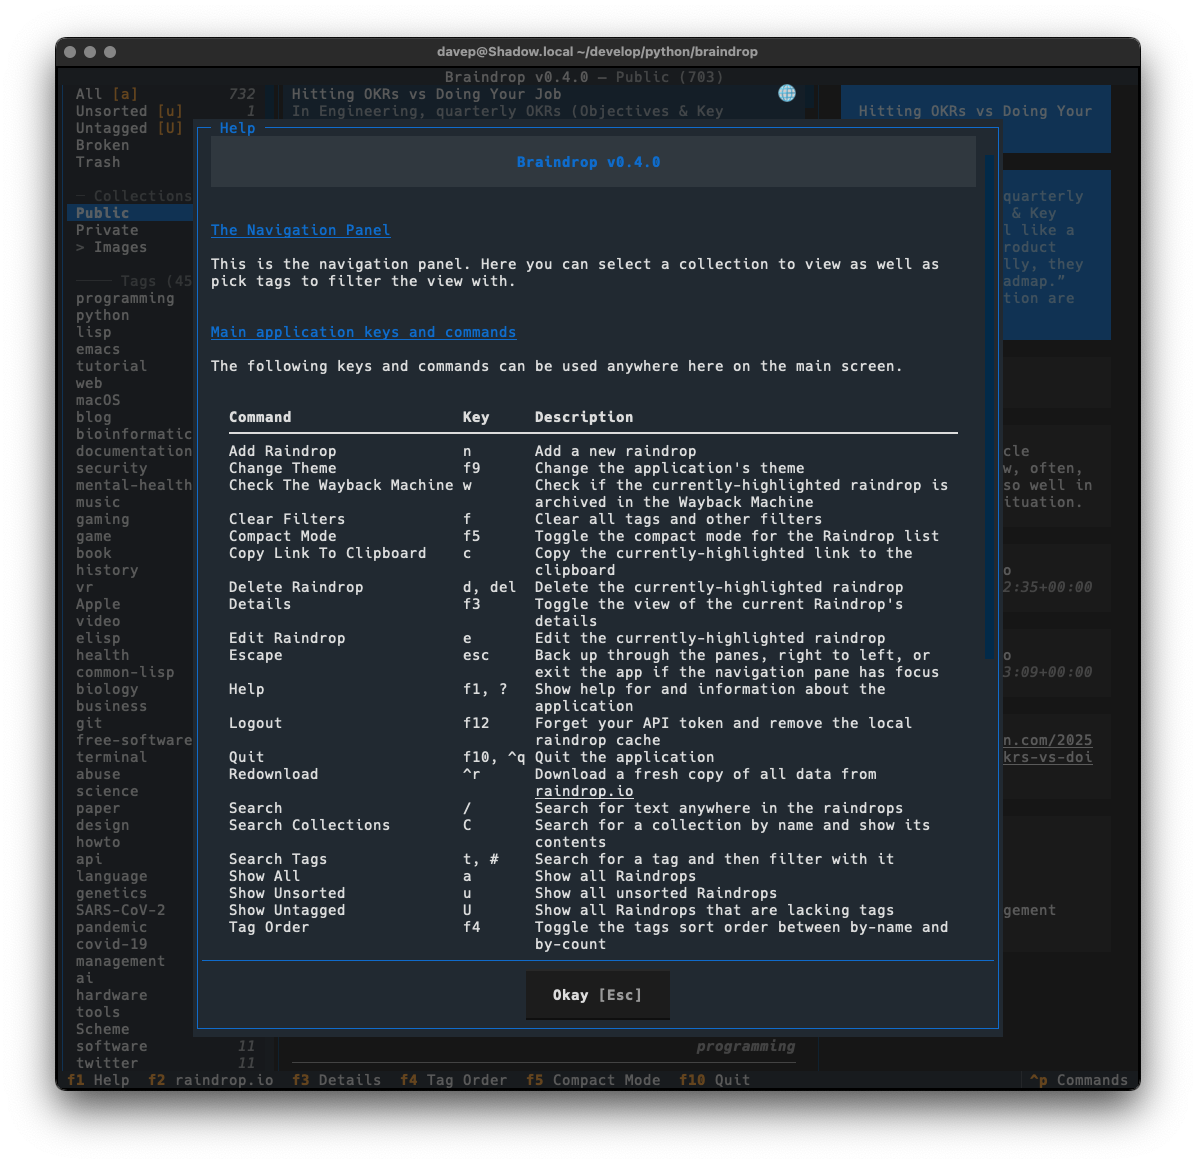
Task: Click the globe icon beside Hitting OKRs
Action: pyautogui.click(x=786, y=93)
